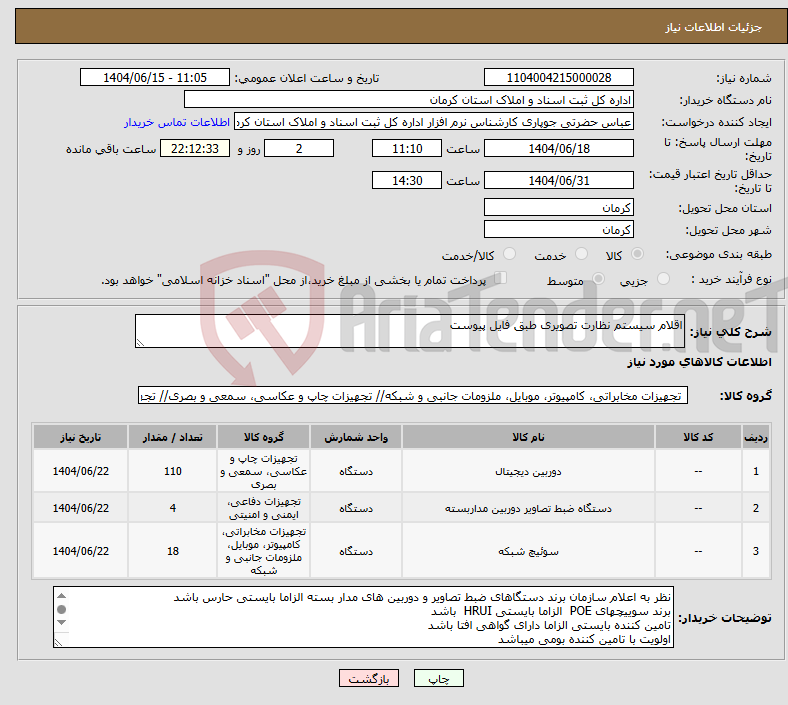Select the دوربین دیجیتال item name
Image resolution: width=788 pixels, height=705 pixels.
pos(529,472)
